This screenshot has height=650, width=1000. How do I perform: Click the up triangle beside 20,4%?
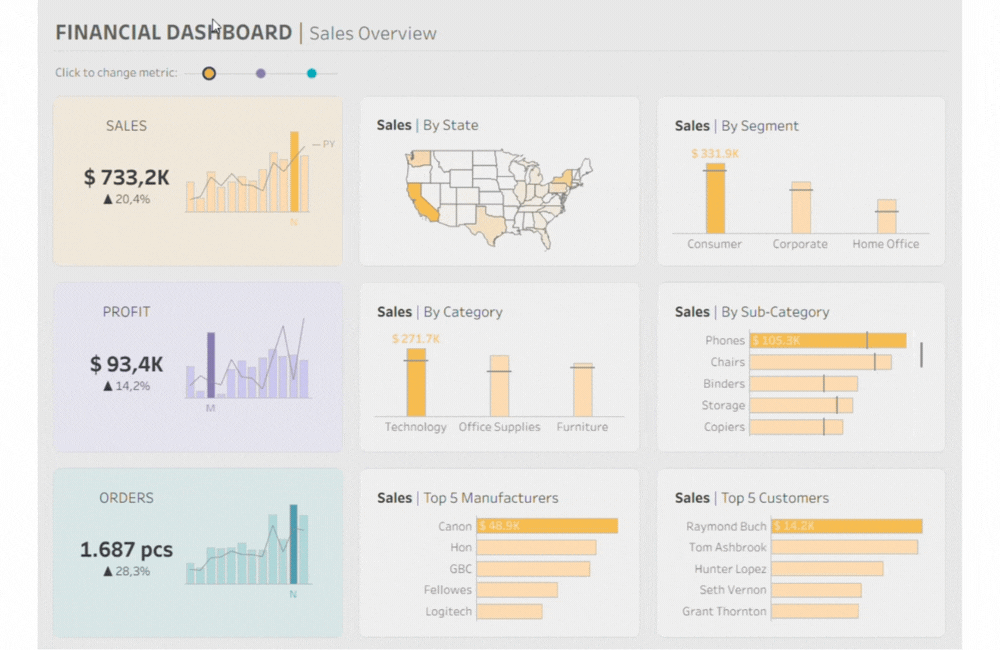tap(108, 199)
